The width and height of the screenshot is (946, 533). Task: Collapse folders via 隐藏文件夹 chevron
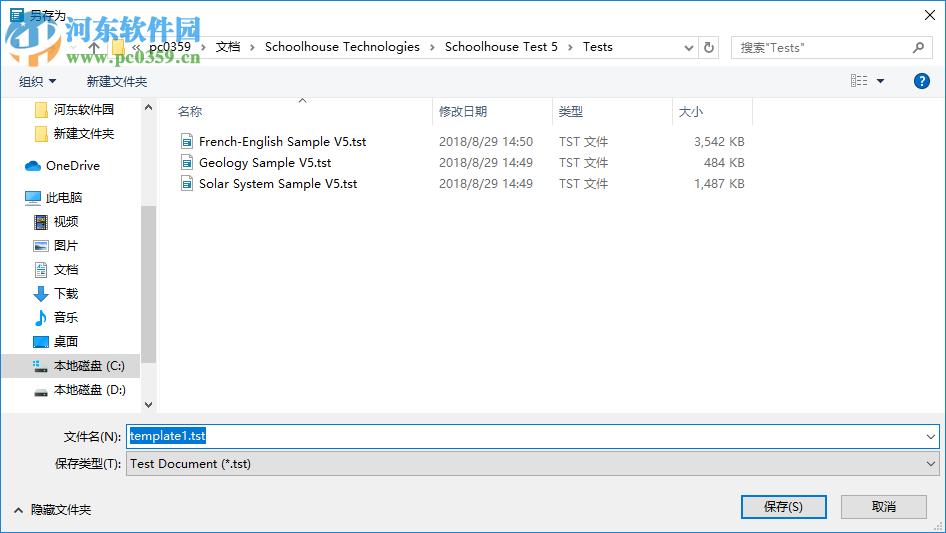(x=19, y=510)
